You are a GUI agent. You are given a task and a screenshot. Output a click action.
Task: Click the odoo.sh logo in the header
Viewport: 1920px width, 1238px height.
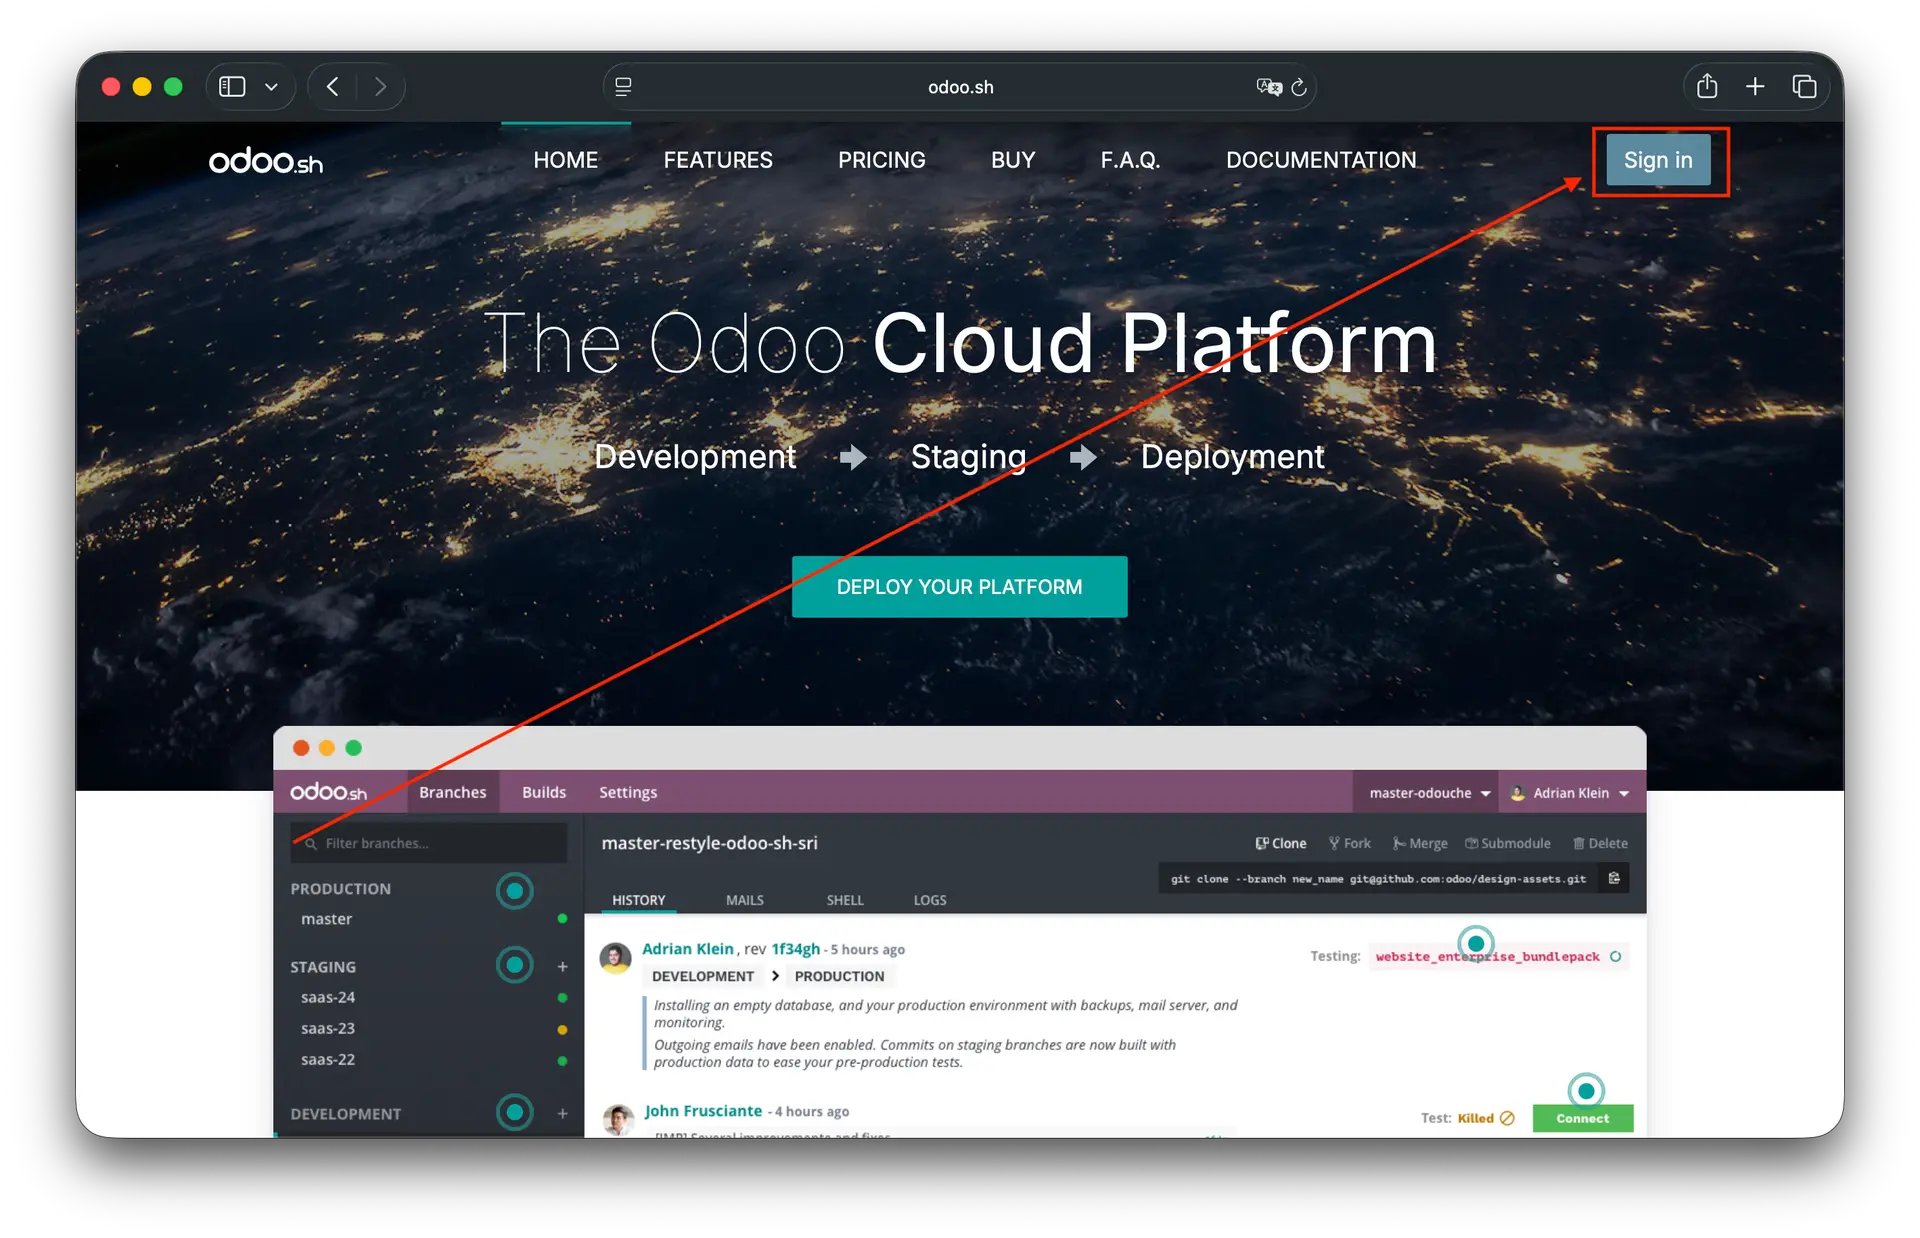click(266, 161)
